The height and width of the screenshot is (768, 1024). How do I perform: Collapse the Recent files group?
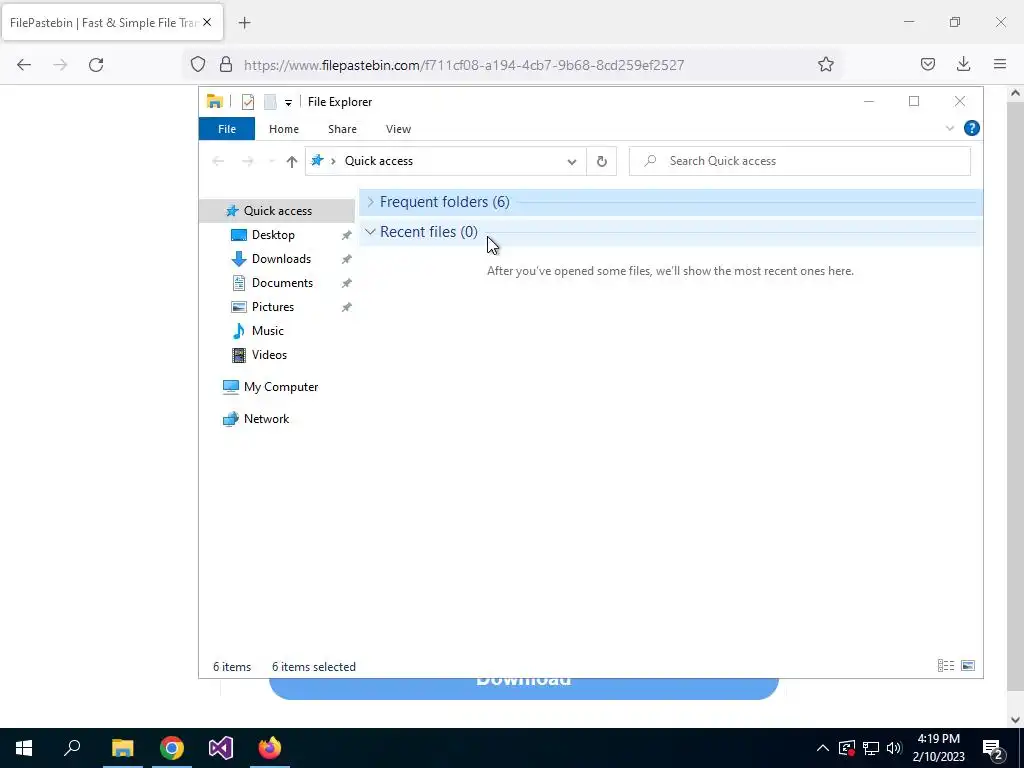coord(370,232)
